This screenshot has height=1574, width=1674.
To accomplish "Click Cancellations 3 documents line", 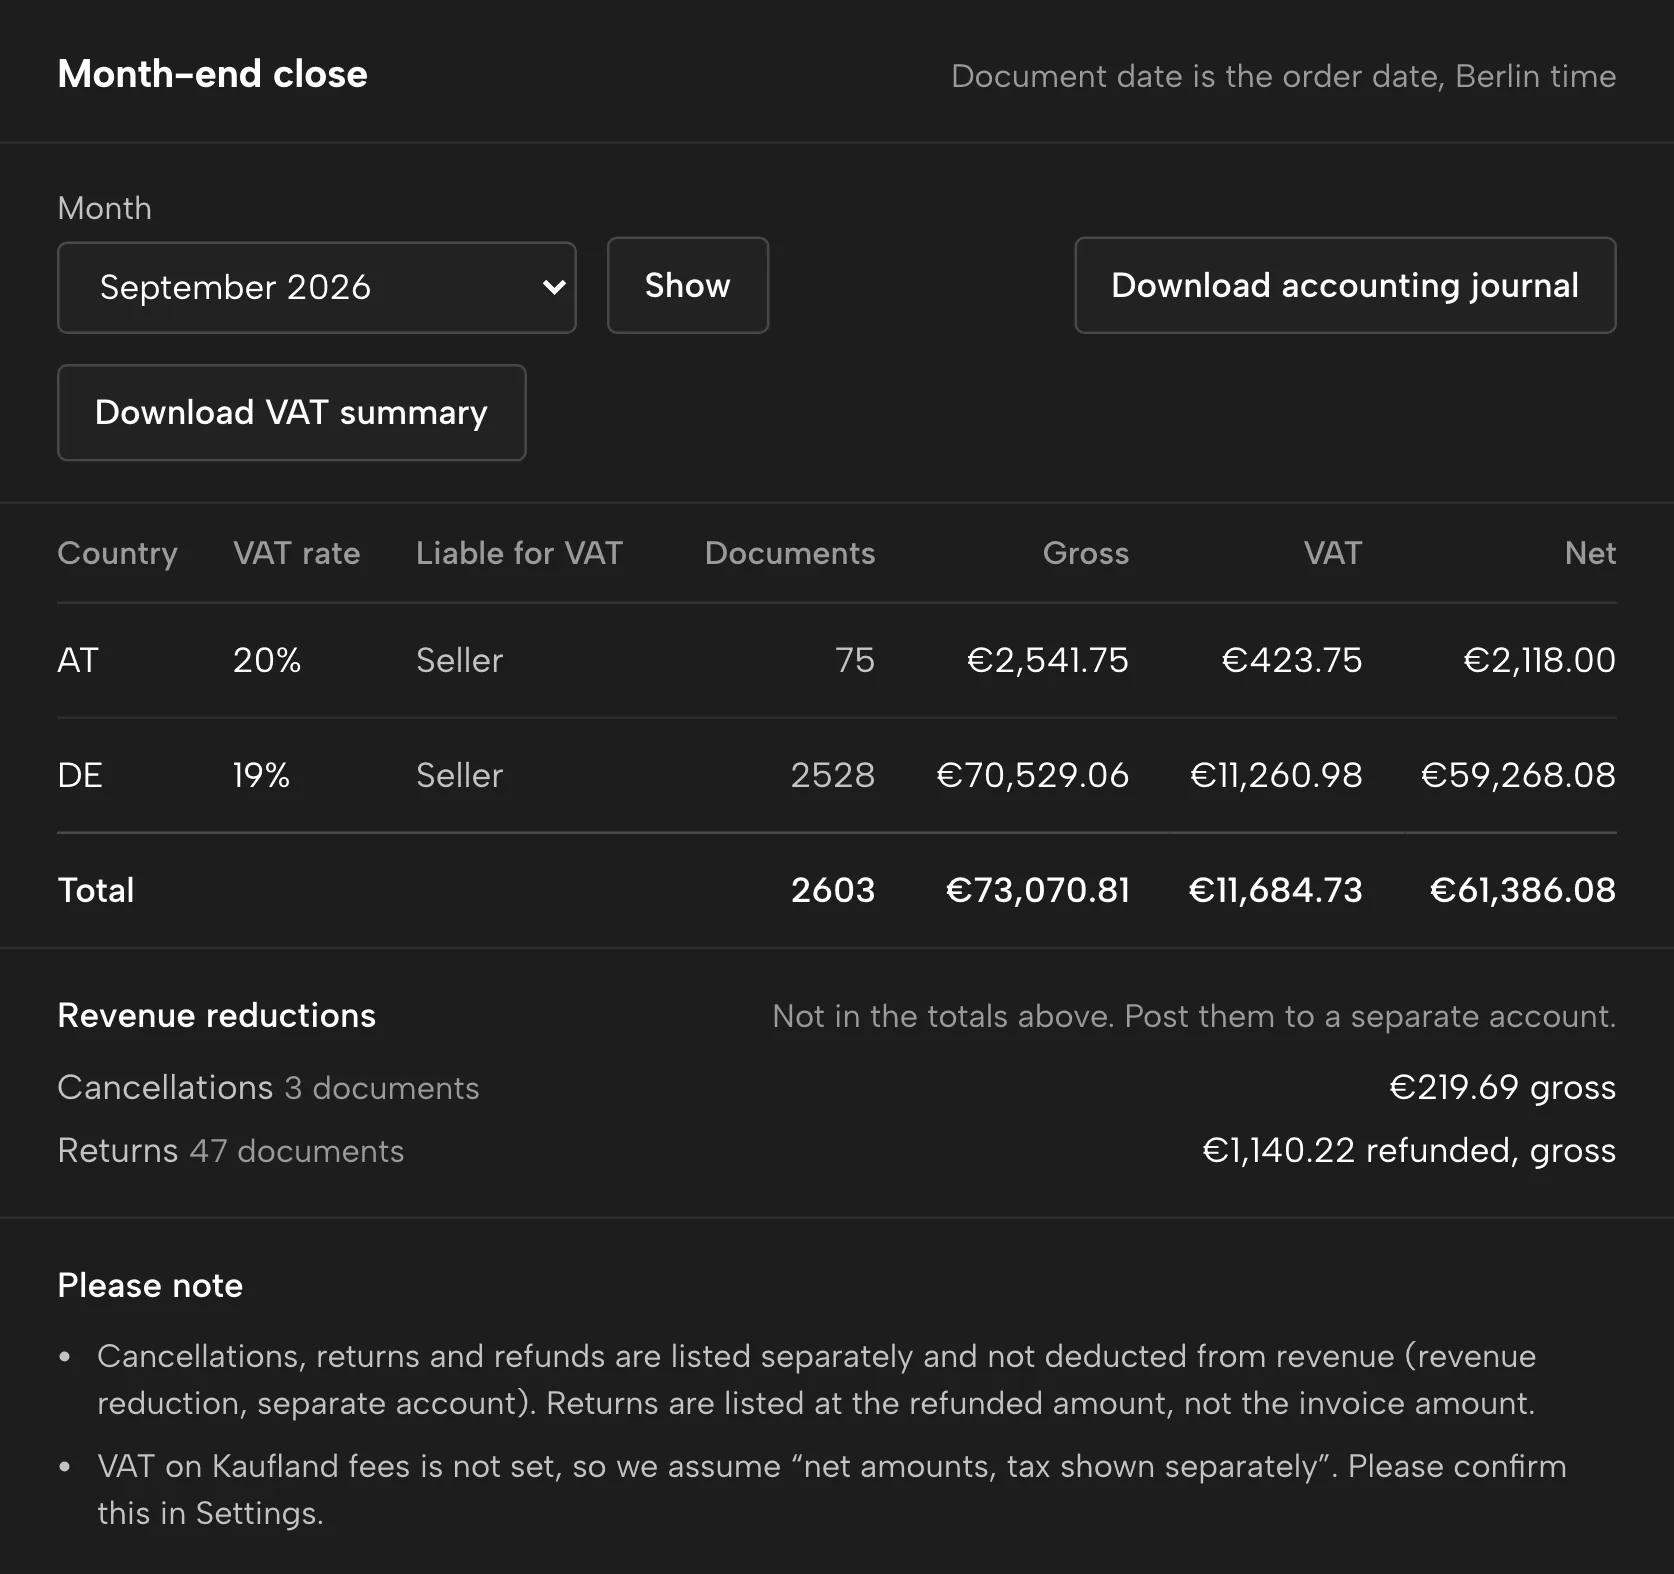I will click(268, 1087).
